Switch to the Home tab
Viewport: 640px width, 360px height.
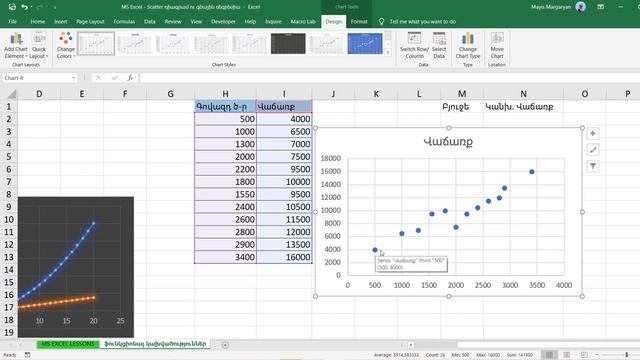coord(38,22)
